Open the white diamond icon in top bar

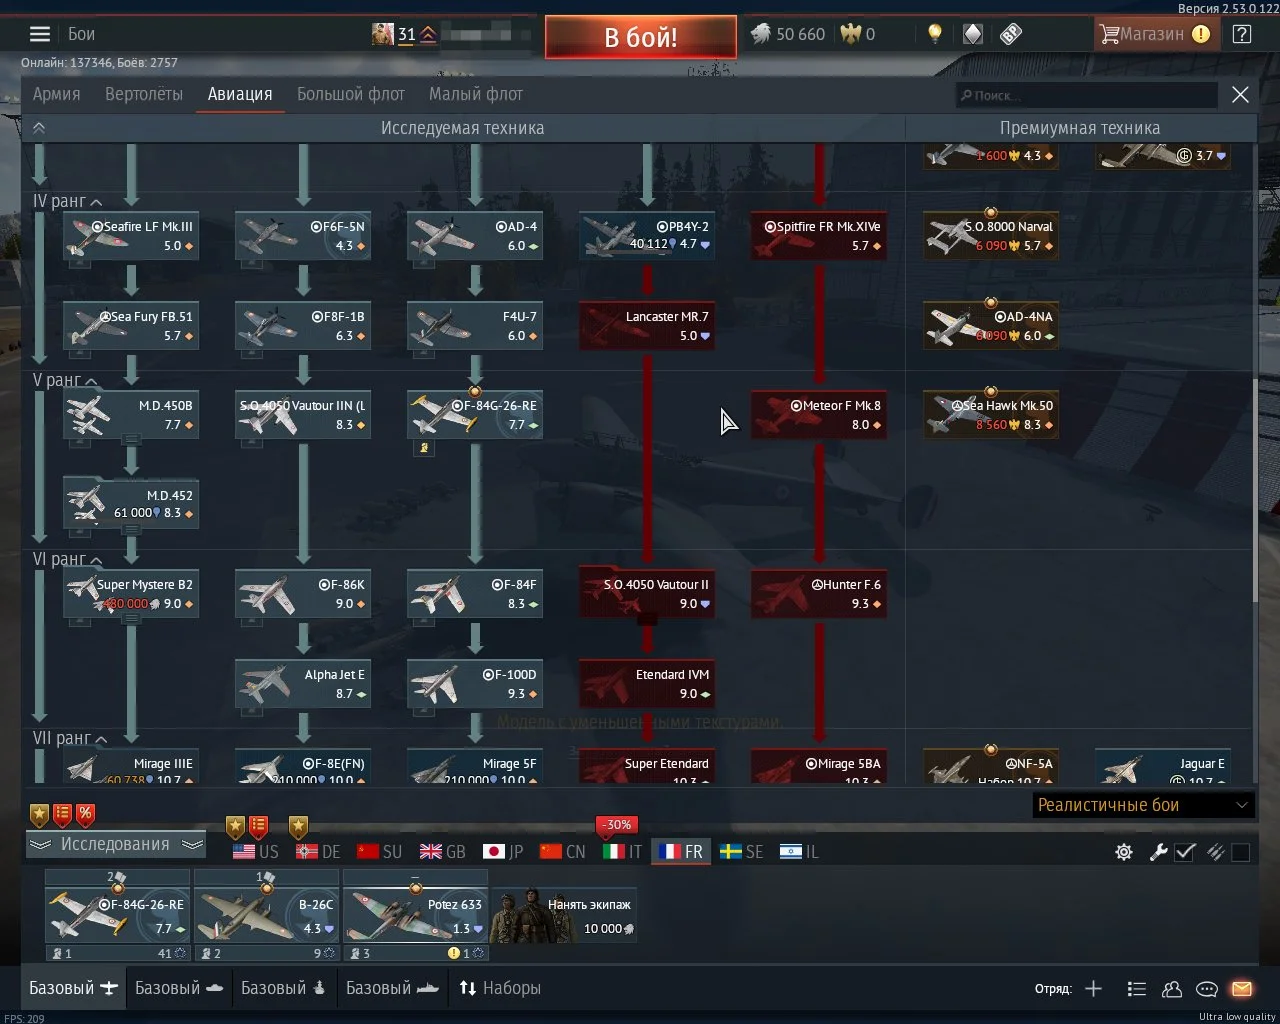tap(972, 34)
